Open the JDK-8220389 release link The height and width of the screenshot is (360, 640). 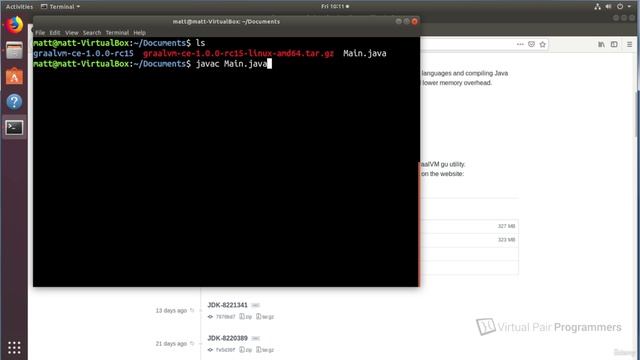(227, 338)
